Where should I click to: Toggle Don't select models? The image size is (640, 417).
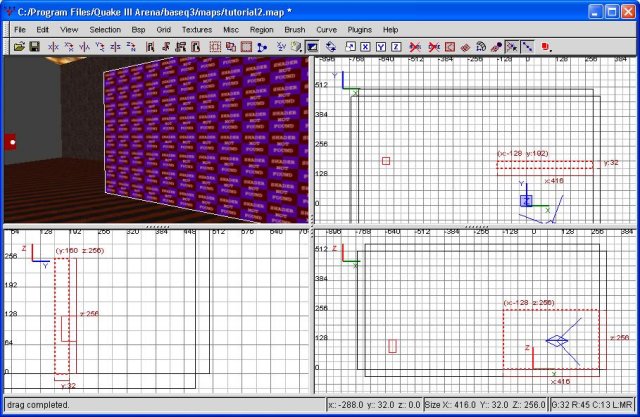coord(434,47)
